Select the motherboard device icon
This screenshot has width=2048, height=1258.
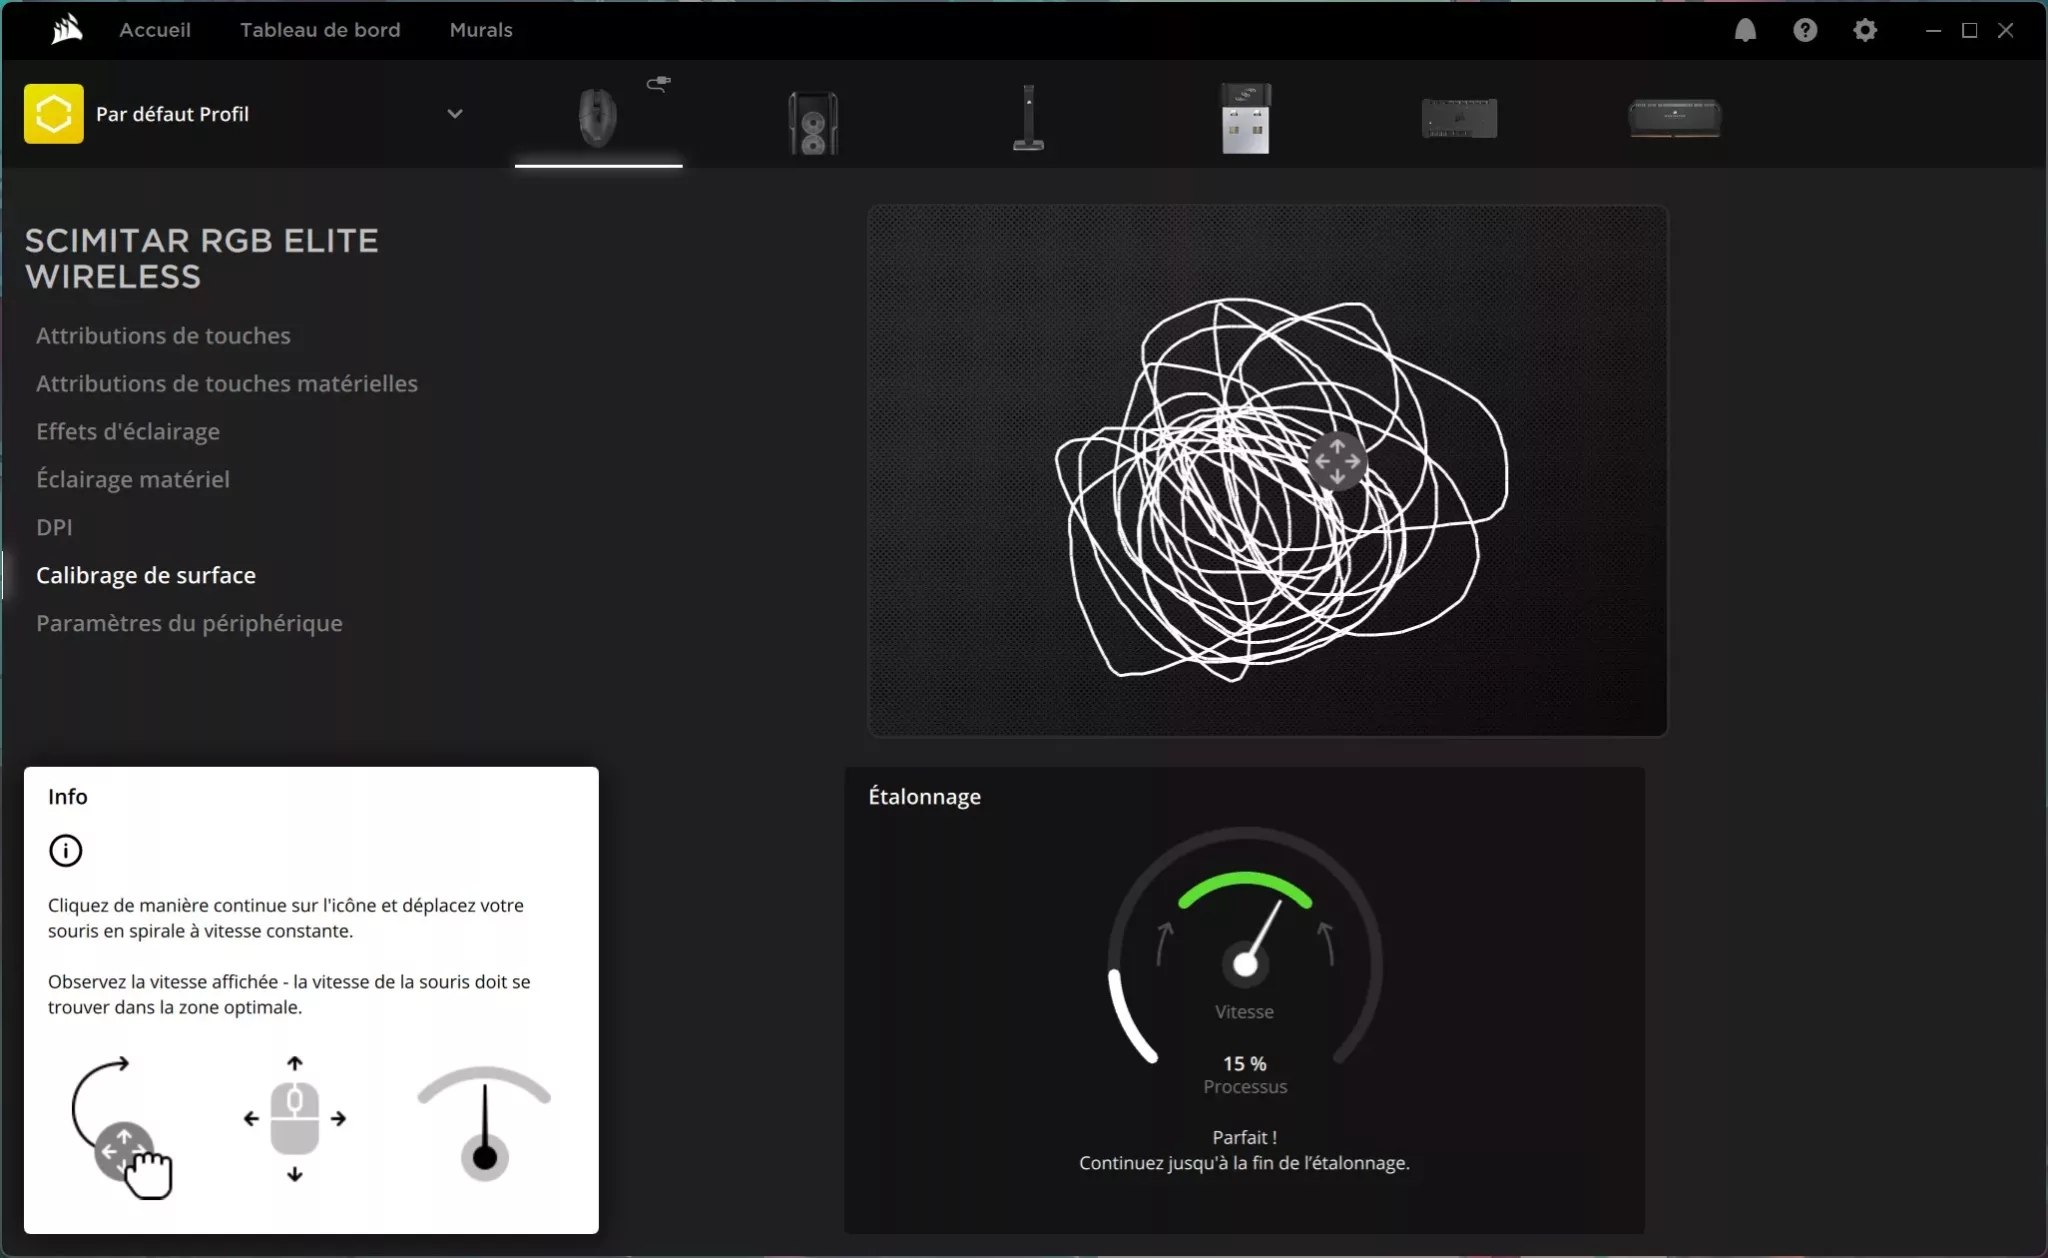click(1459, 118)
